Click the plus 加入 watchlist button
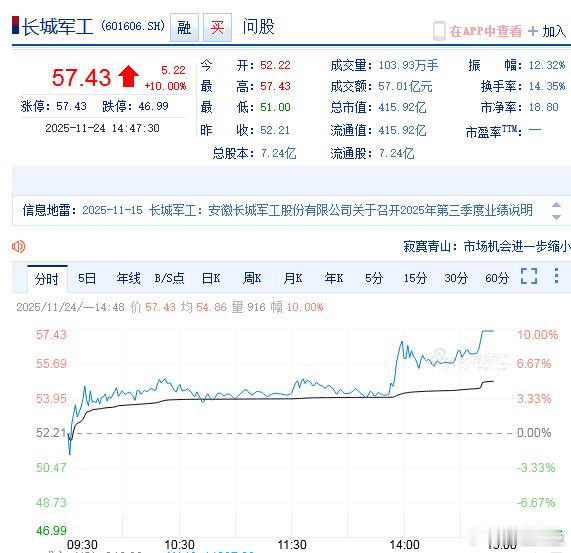Viewport: 571px width, 553px height. coord(547,31)
